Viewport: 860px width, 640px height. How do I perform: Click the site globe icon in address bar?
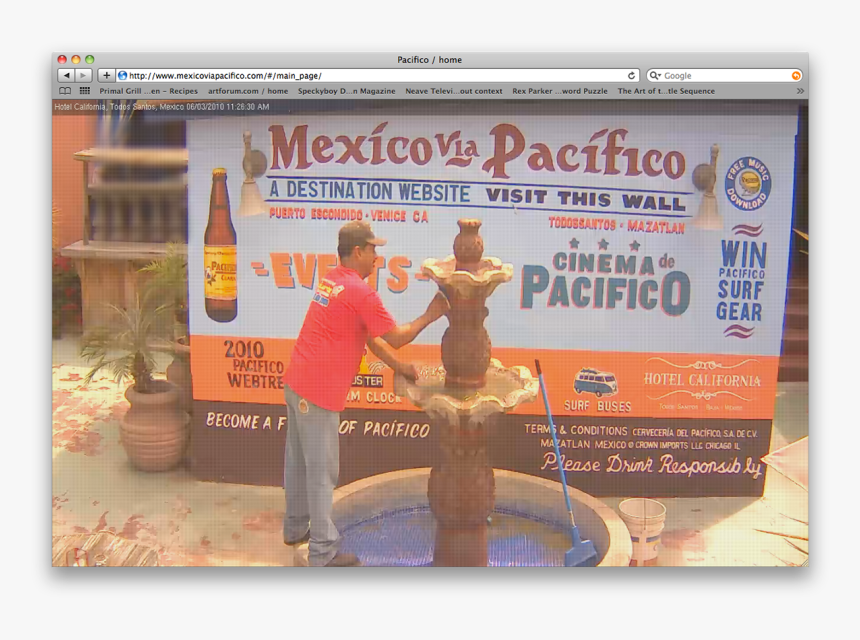tap(123, 76)
